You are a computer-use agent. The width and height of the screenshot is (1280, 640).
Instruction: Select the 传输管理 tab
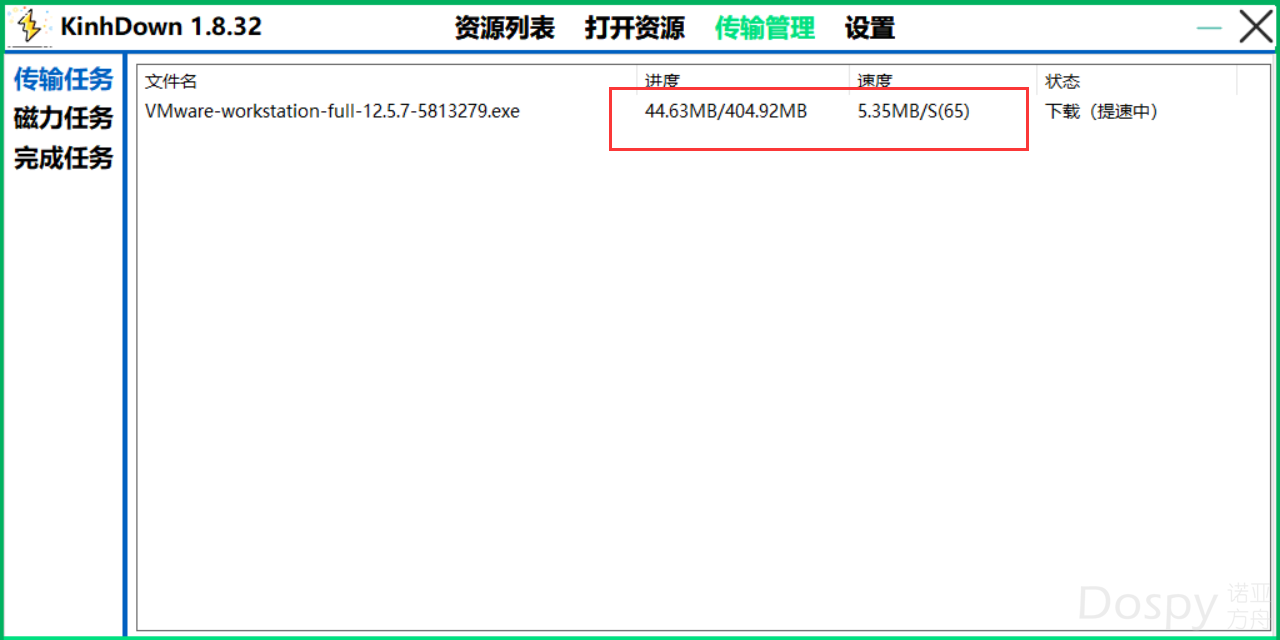pos(765,28)
